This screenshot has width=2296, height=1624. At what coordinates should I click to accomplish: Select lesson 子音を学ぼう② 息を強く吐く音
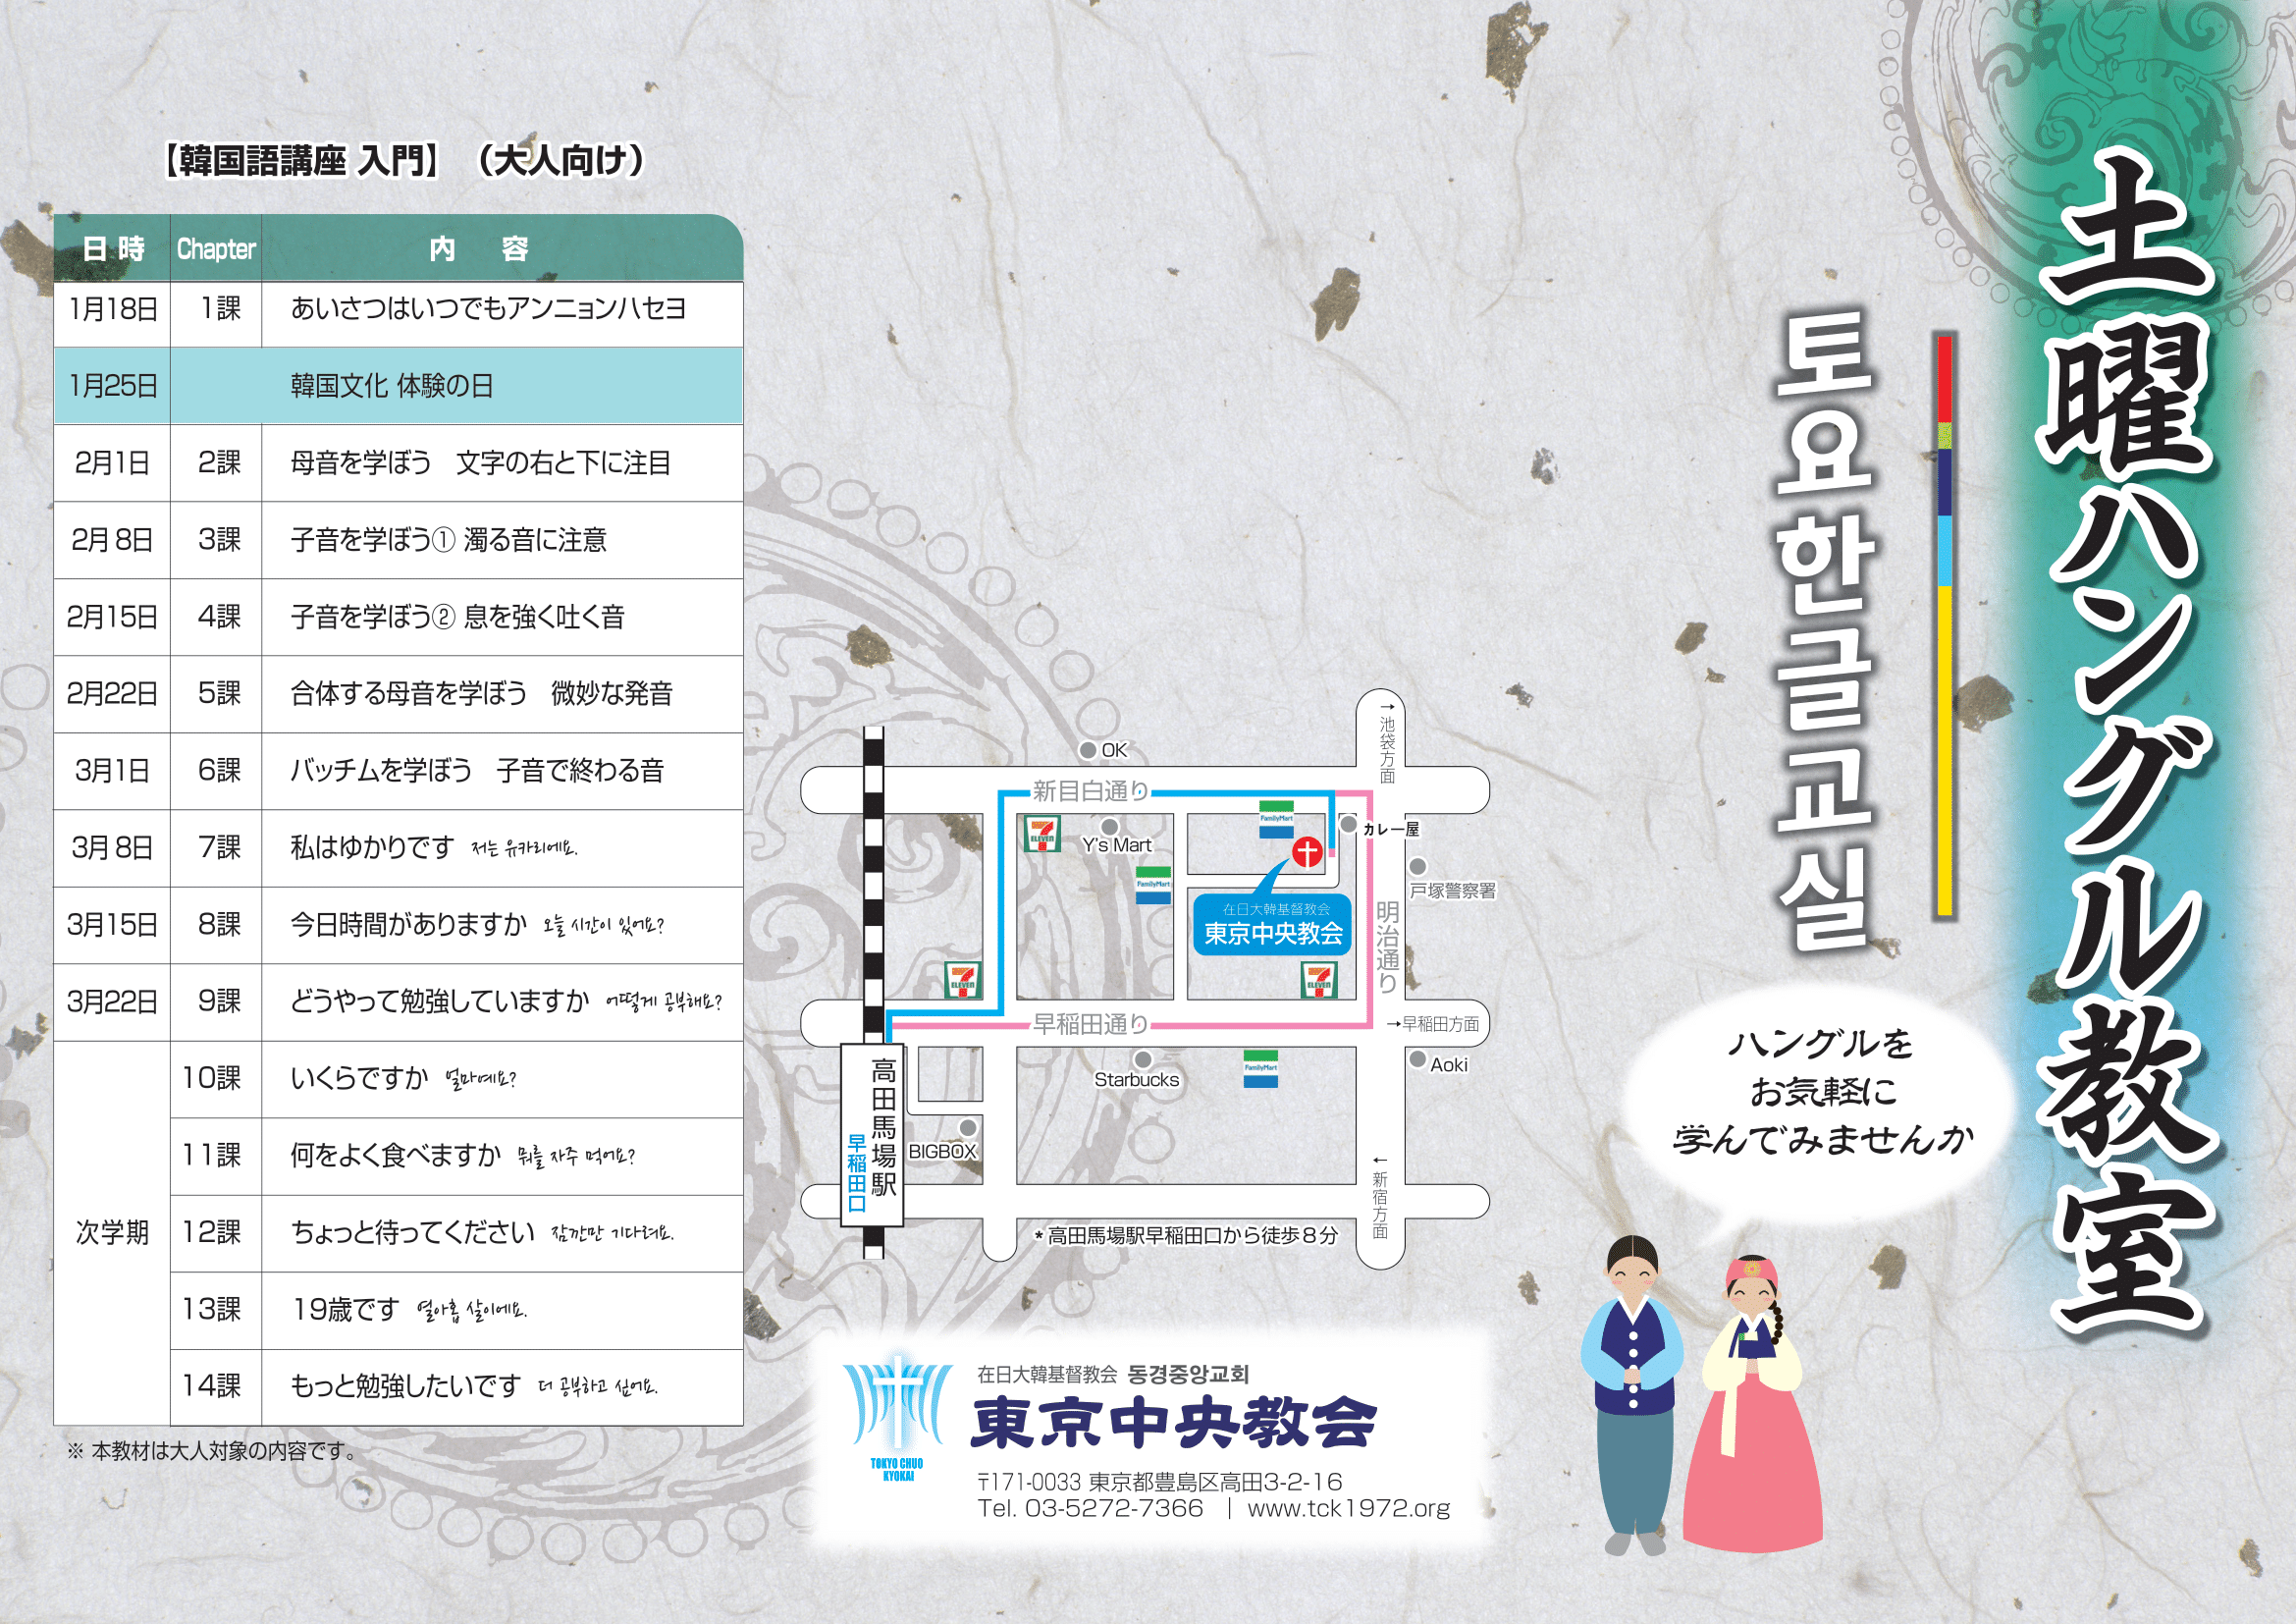coord(457,617)
